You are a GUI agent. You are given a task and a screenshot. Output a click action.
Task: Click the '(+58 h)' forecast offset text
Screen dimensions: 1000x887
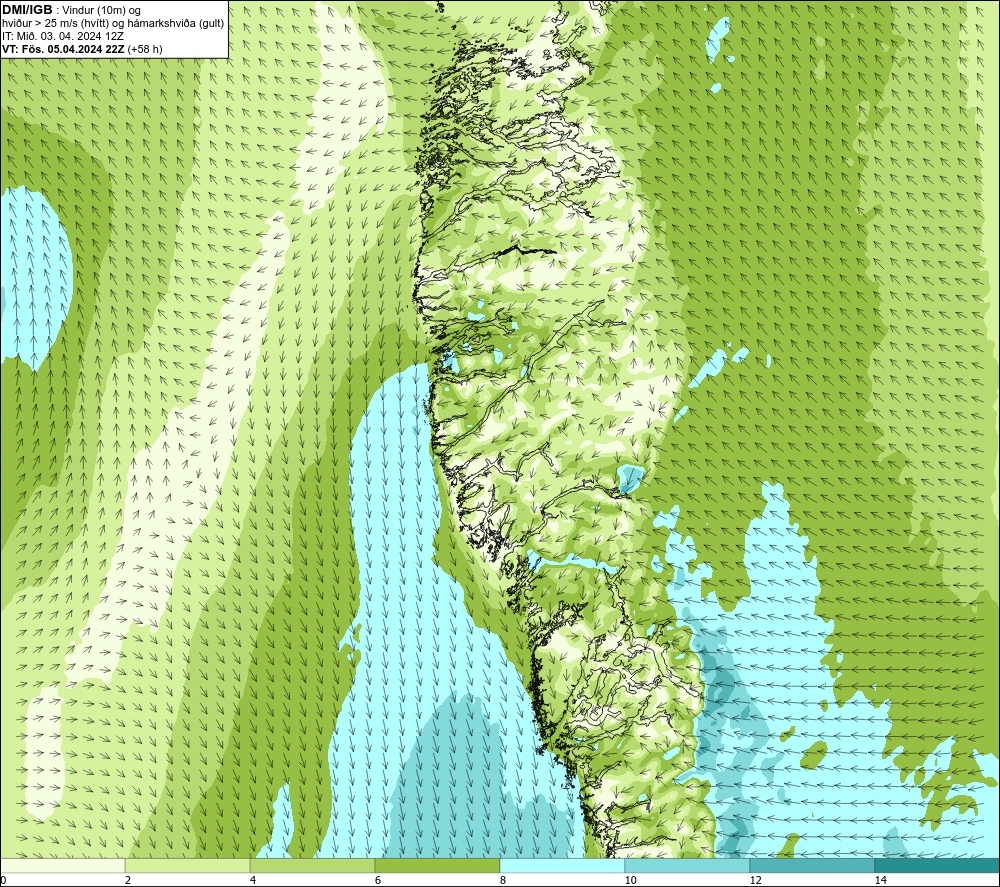(145, 49)
